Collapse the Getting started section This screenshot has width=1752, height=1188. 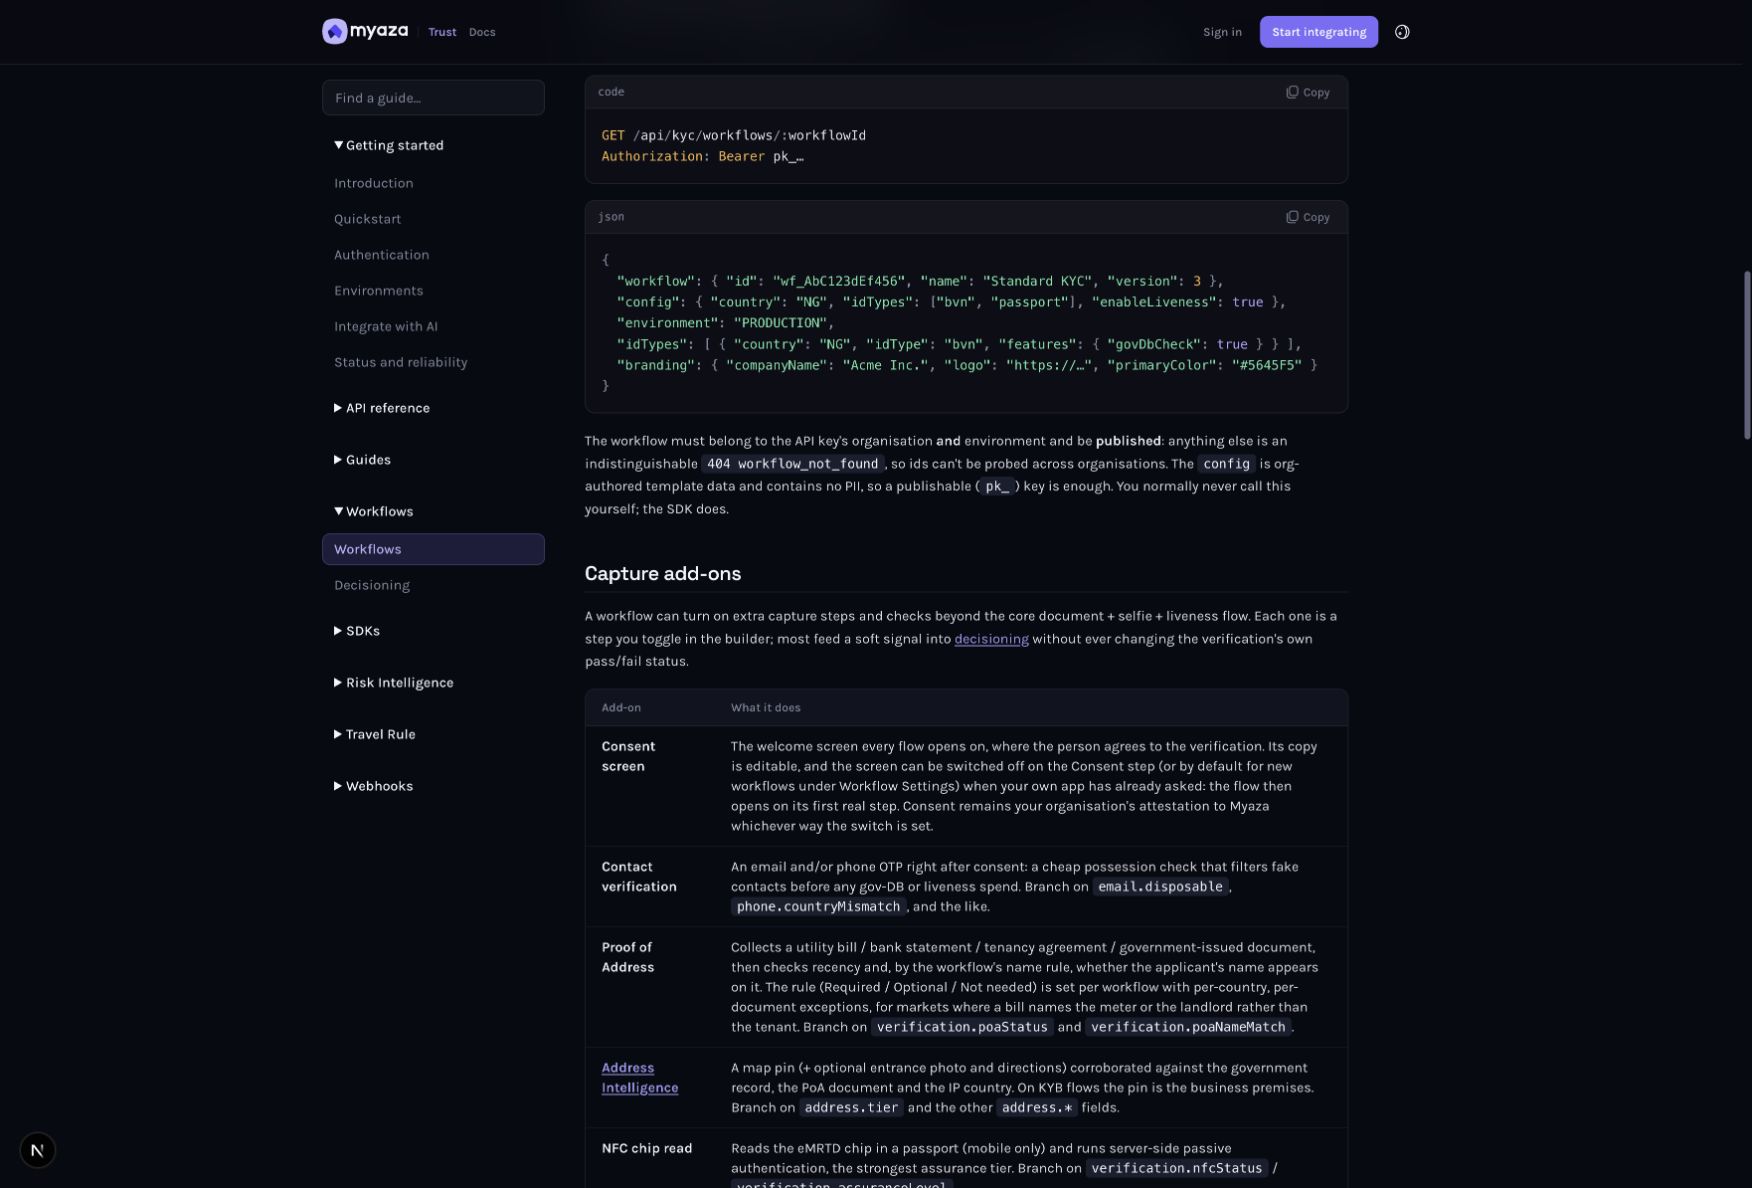(389, 145)
